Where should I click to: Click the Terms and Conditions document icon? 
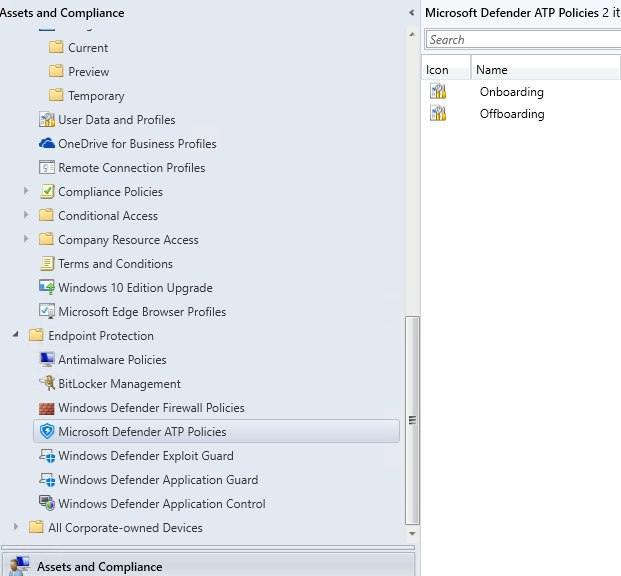click(x=47, y=263)
